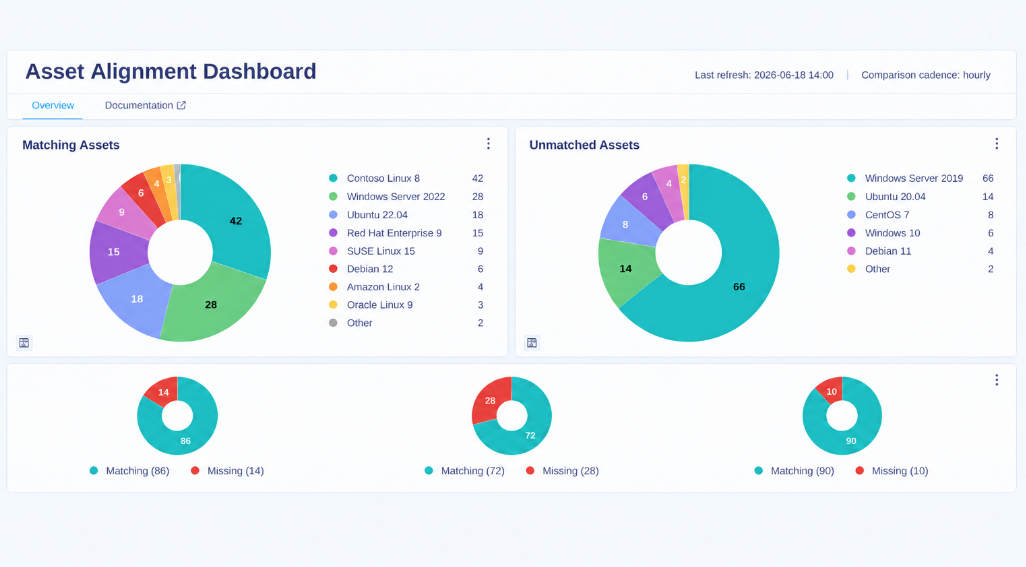Click the green 28 slice in Matching Assets
Viewport: 1026px width, 567px height.
[211, 304]
